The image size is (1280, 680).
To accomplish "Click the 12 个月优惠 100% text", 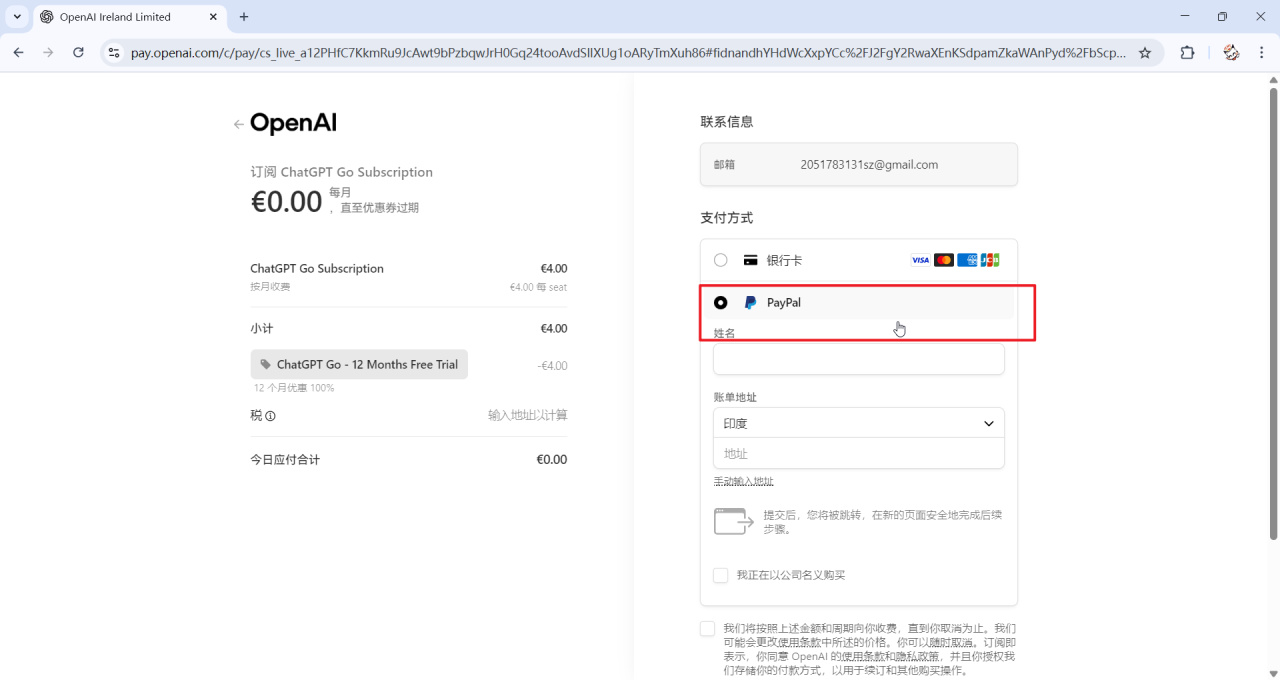I will (x=294, y=388).
